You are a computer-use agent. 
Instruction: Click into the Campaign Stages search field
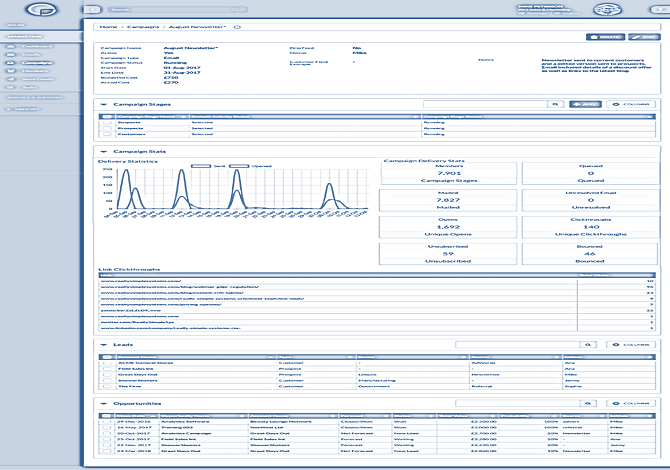[x=485, y=103]
